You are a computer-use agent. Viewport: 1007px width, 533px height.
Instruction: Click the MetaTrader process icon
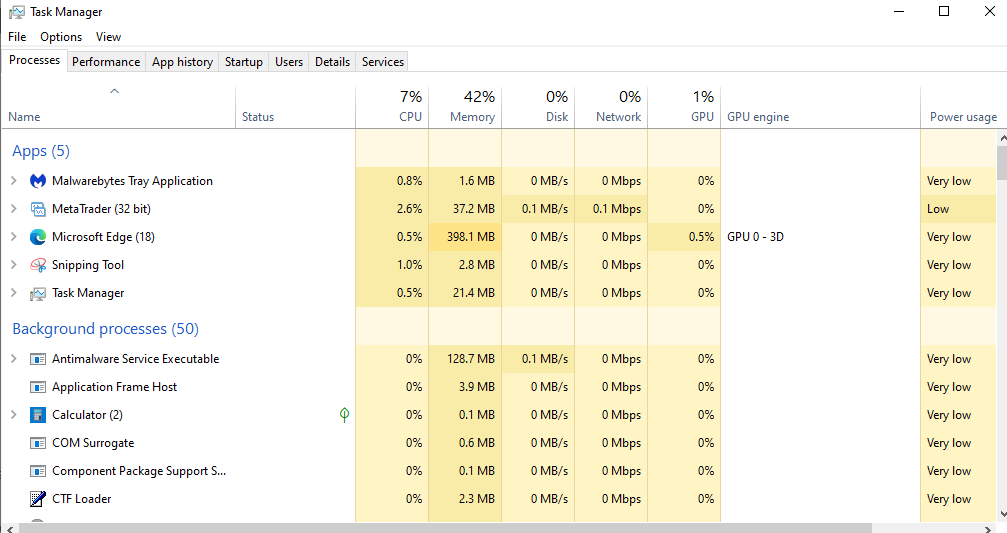pos(38,209)
